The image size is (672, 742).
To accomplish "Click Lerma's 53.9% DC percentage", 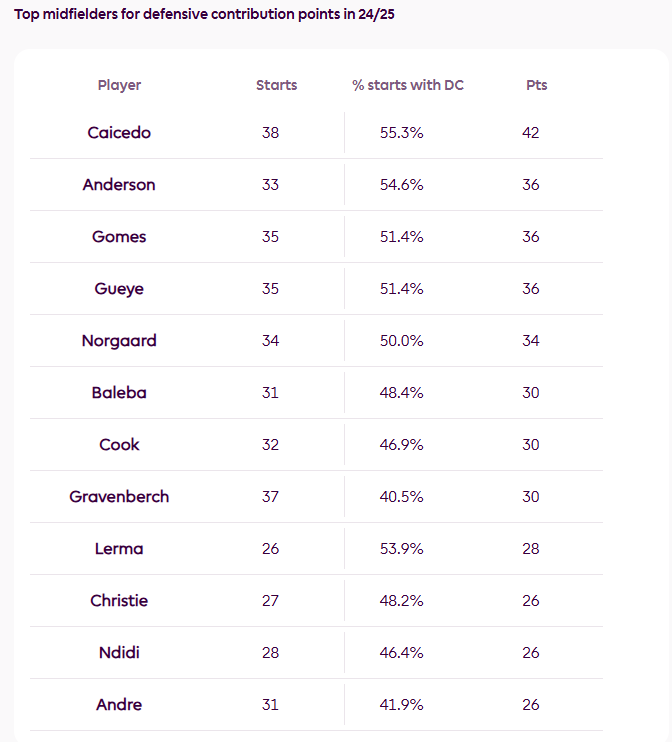I will click(x=401, y=549).
